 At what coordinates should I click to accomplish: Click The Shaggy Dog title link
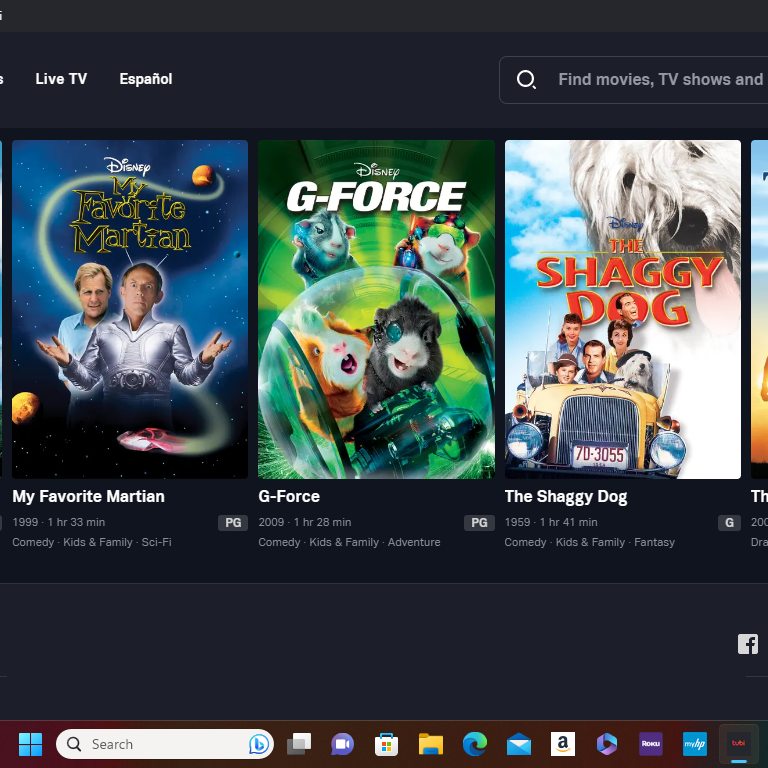tap(566, 496)
